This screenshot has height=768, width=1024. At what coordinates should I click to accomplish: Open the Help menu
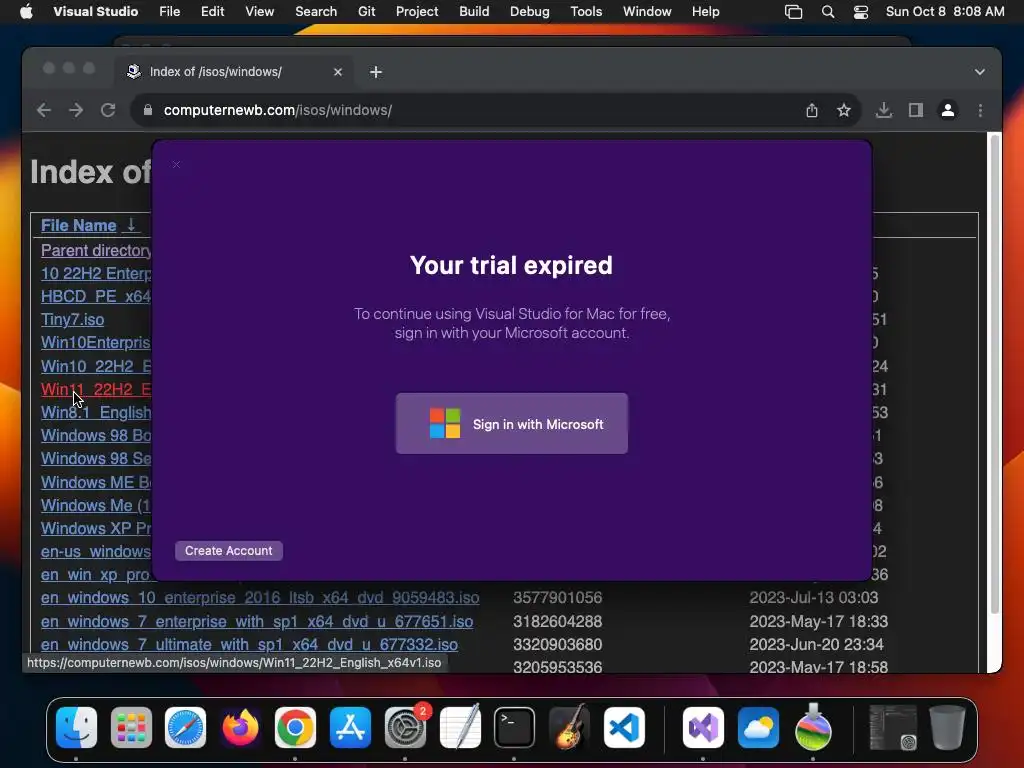[705, 12]
